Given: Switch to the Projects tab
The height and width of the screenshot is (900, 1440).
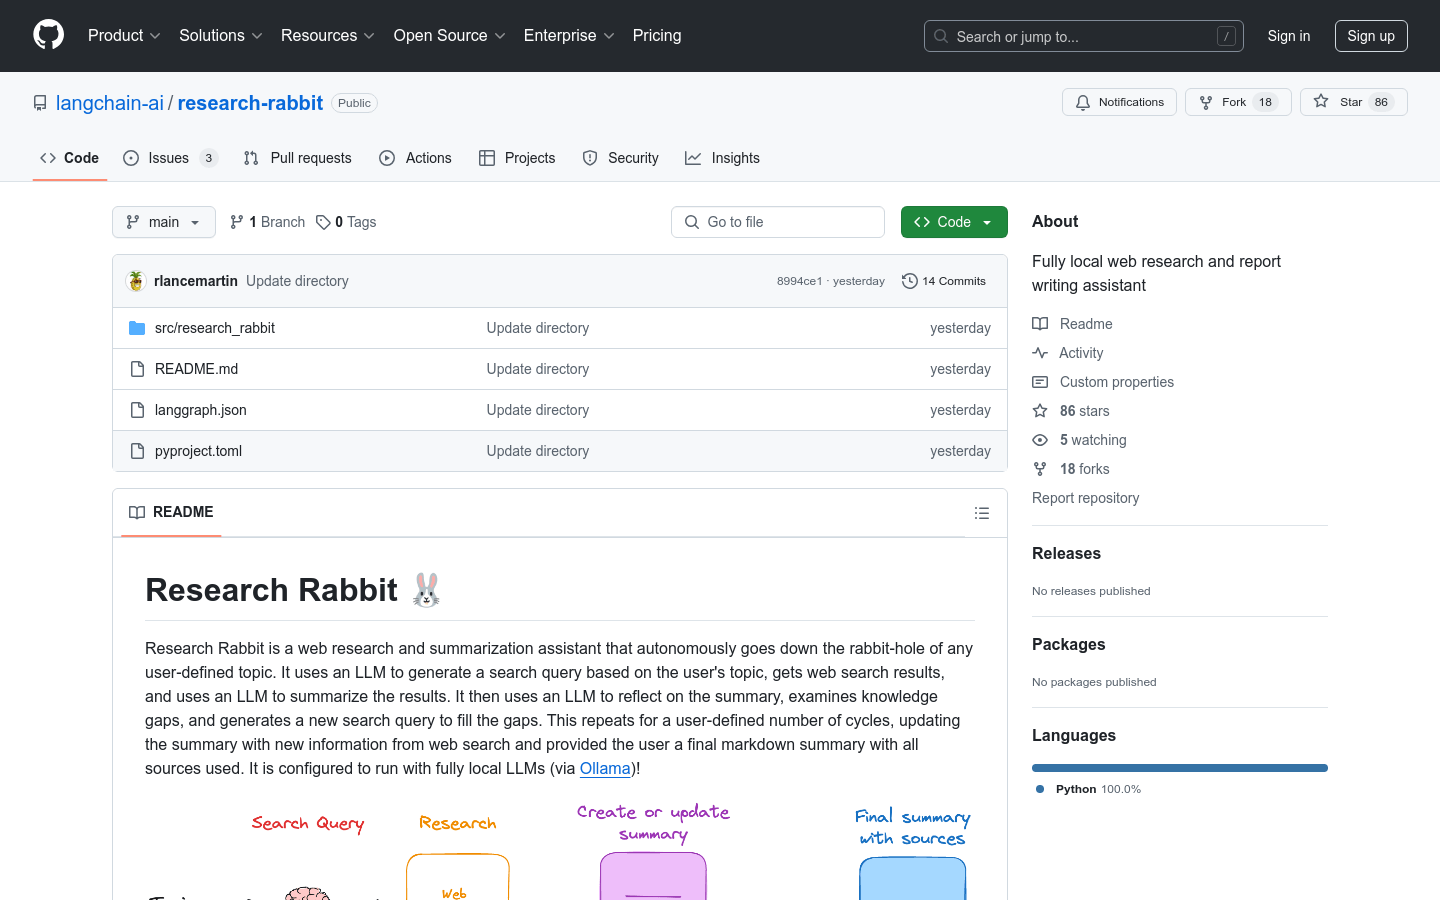Looking at the screenshot, I should pos(517,158).
